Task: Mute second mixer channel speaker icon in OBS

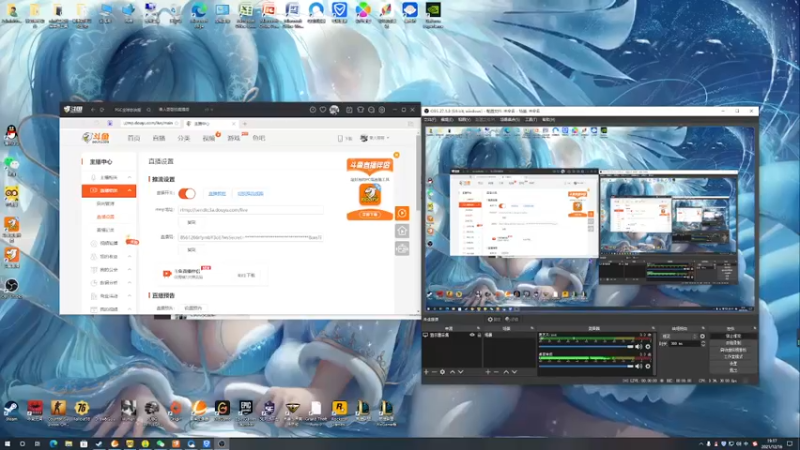Action: [x=639, y=366]
